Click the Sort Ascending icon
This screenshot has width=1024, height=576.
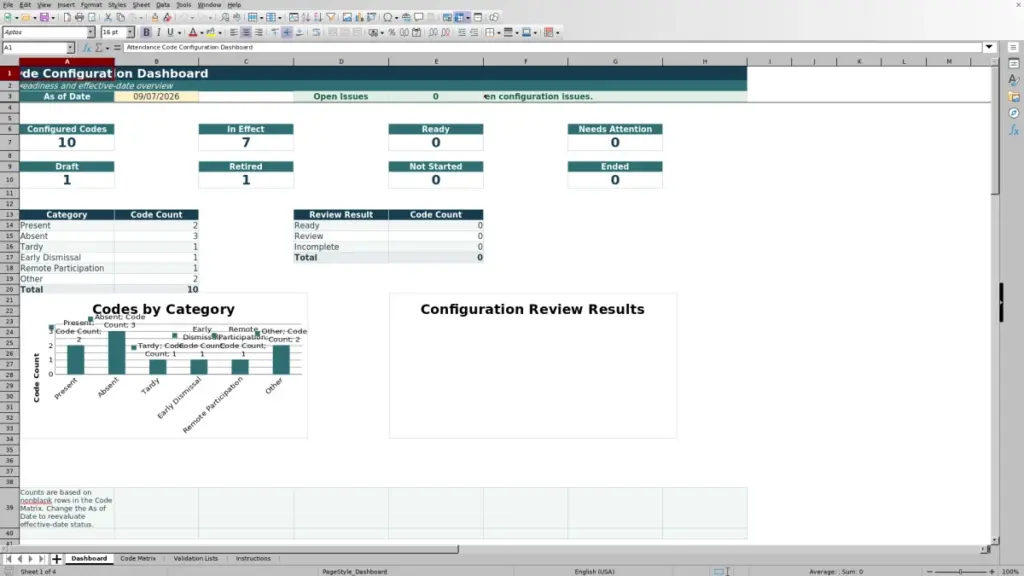click(x=305, y=17)
